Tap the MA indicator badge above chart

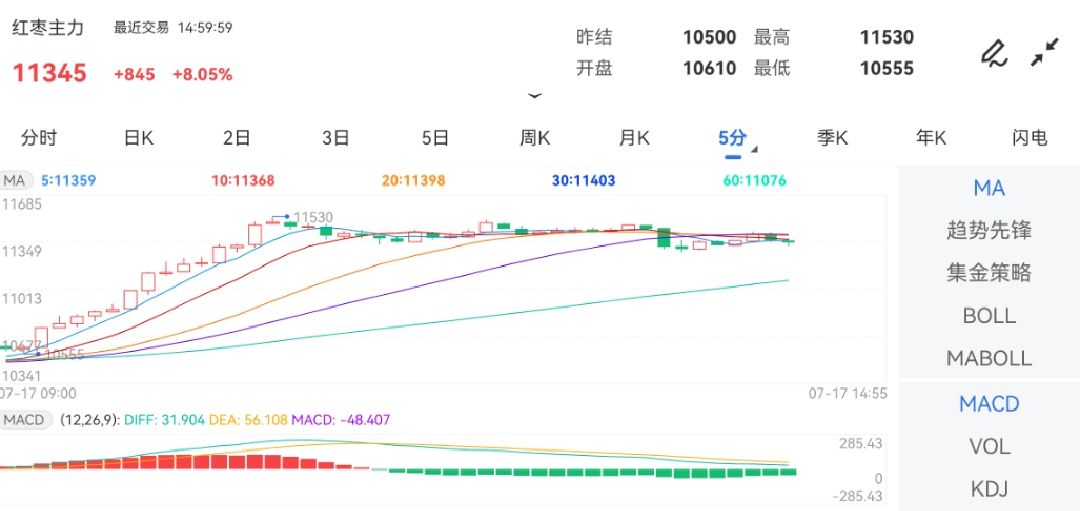pyautogui.click(x=15, y=181)
